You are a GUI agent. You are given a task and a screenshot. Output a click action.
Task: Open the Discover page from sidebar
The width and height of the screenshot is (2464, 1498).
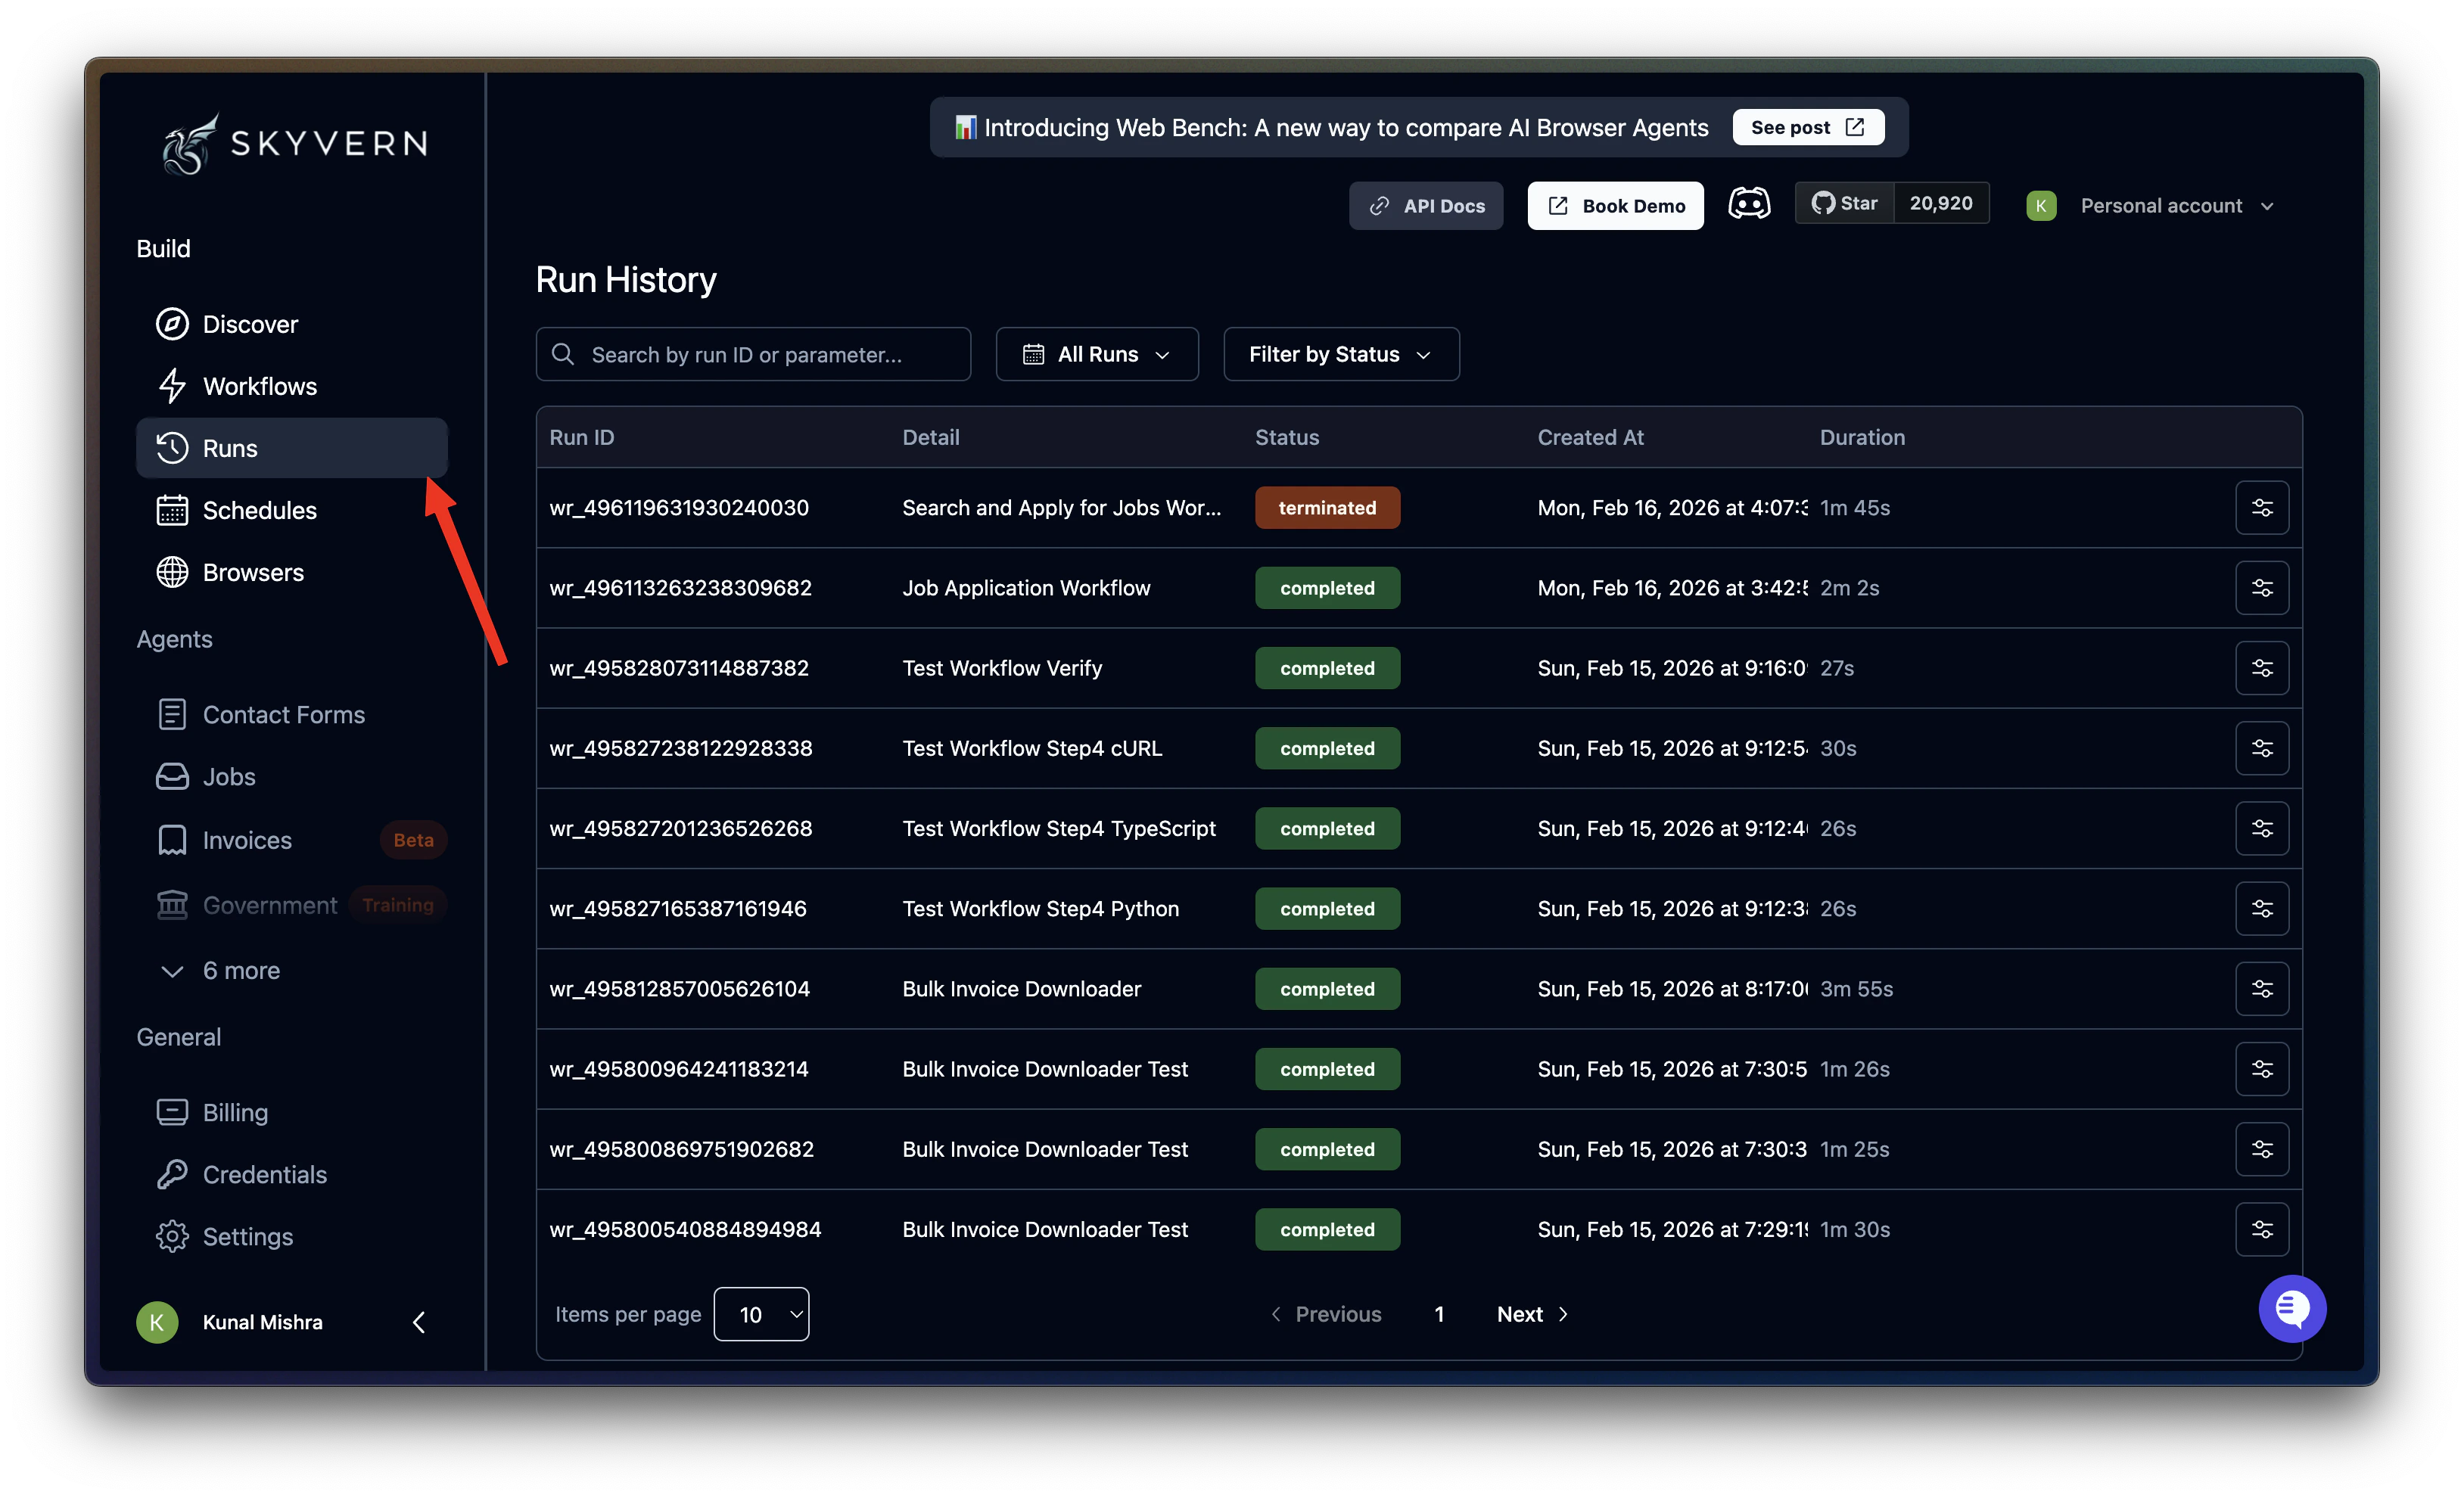click(x=250, y=323)
